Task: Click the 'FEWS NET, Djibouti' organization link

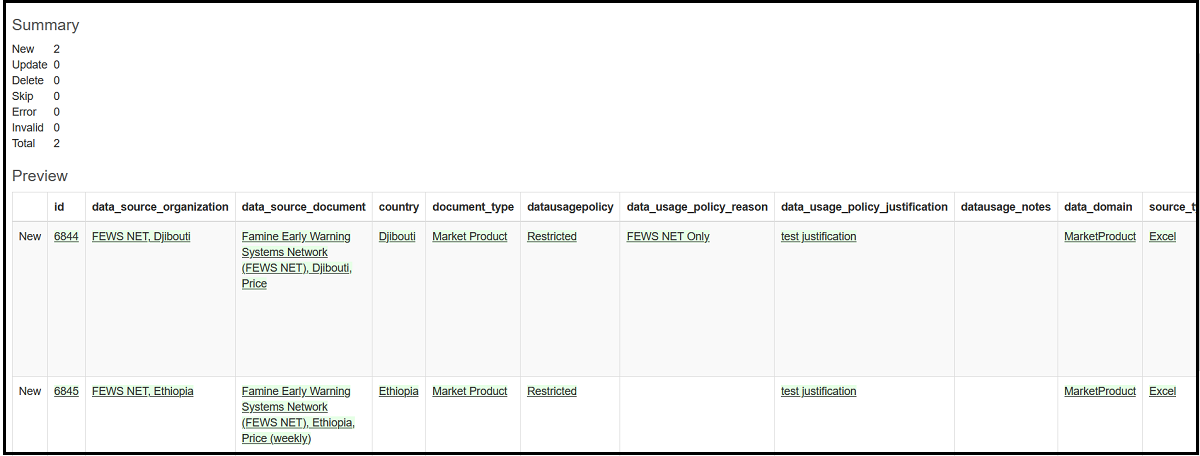Action: click(141, 237)
